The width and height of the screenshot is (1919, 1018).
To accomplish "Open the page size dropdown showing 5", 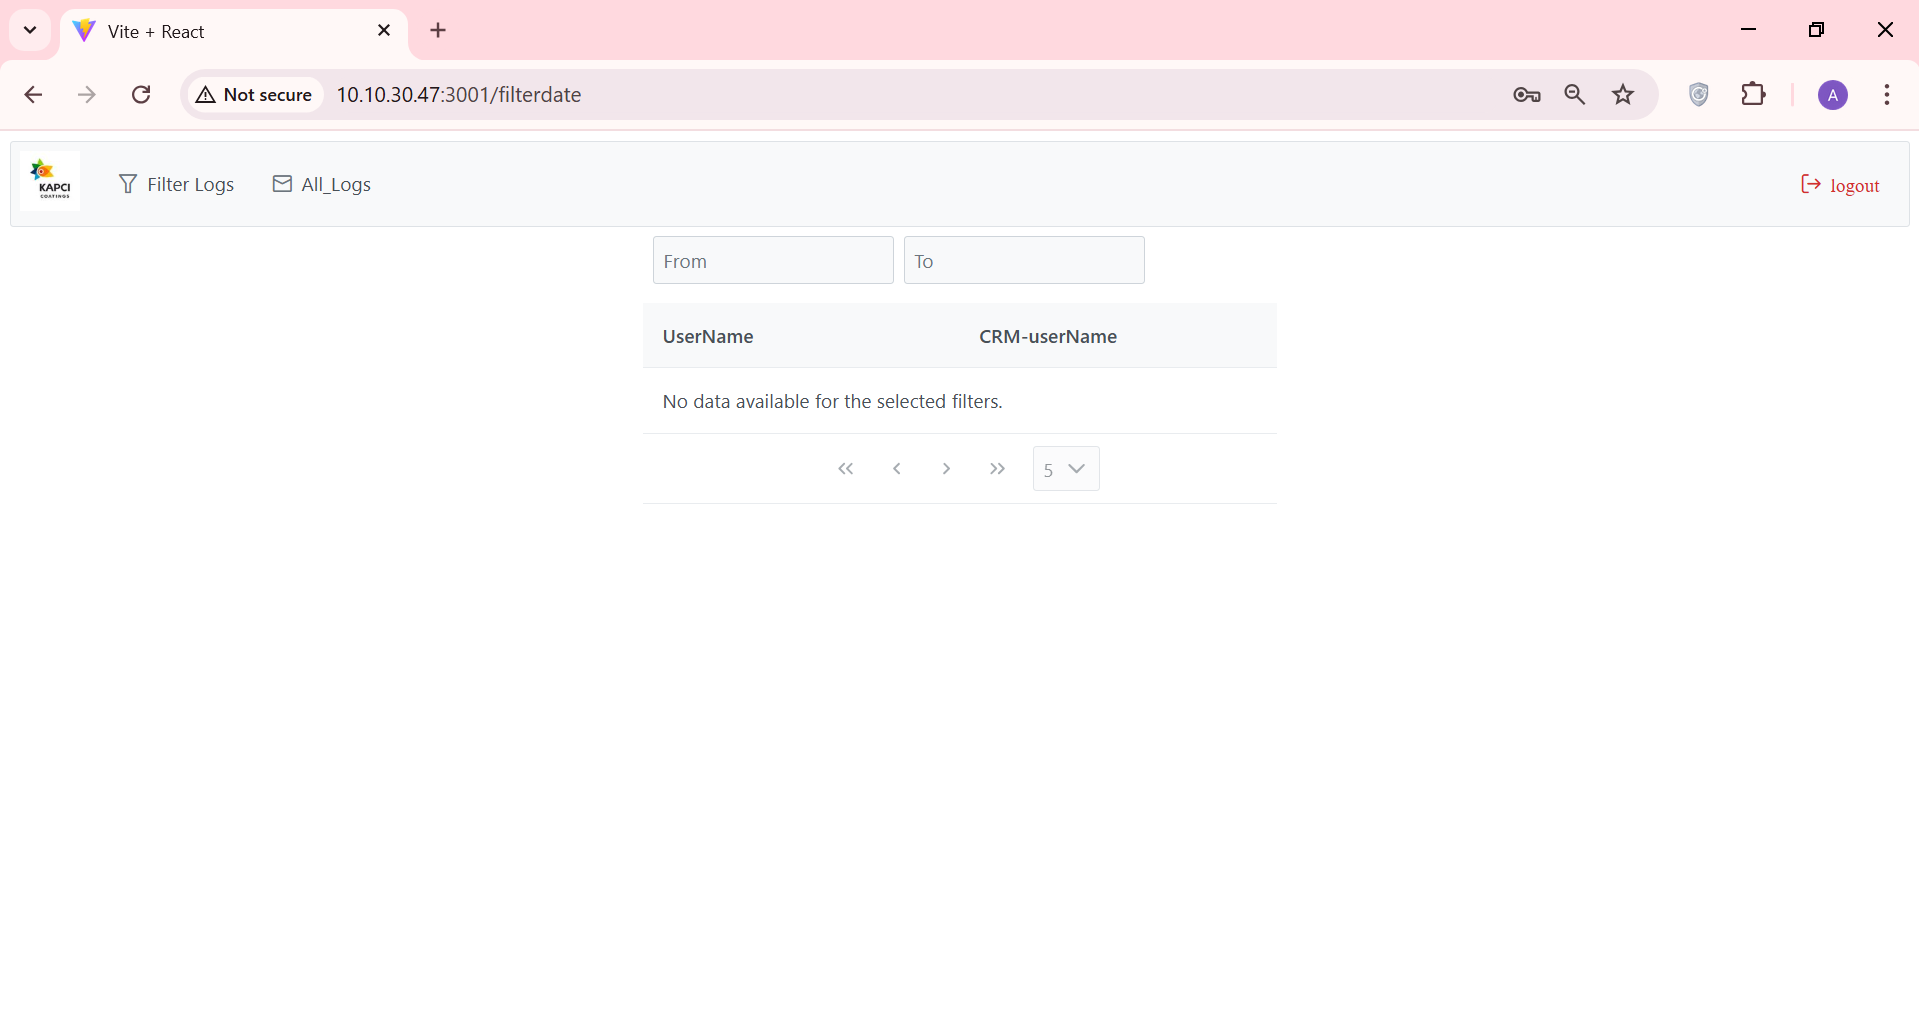I will coord(1066,468).
